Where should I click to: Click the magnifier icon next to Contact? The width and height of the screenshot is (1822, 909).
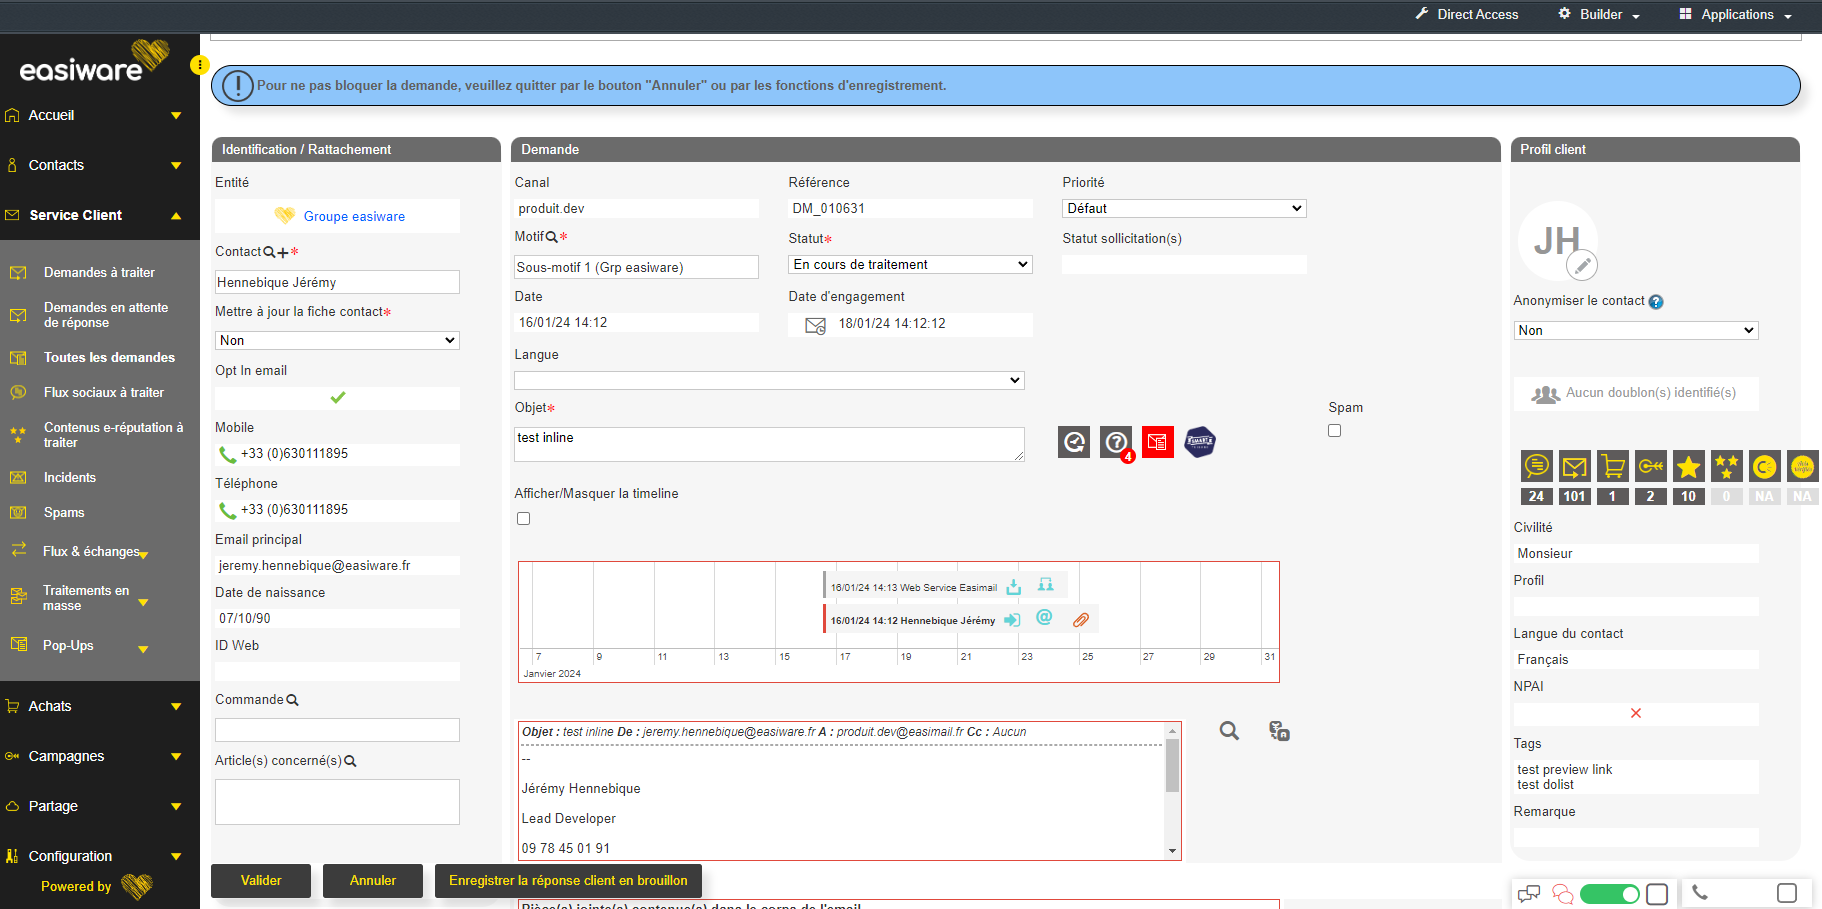[x=270, y=251]
